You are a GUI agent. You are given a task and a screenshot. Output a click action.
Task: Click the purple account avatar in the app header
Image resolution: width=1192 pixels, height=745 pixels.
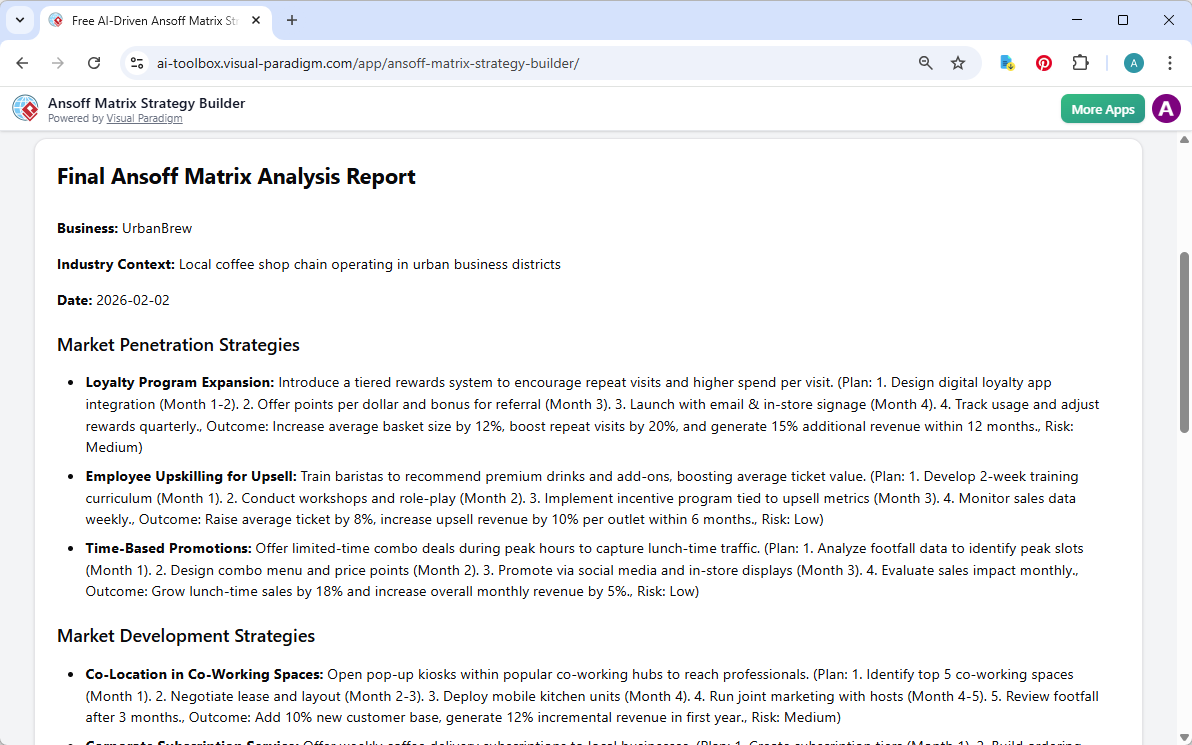[x=1166, y=108]
